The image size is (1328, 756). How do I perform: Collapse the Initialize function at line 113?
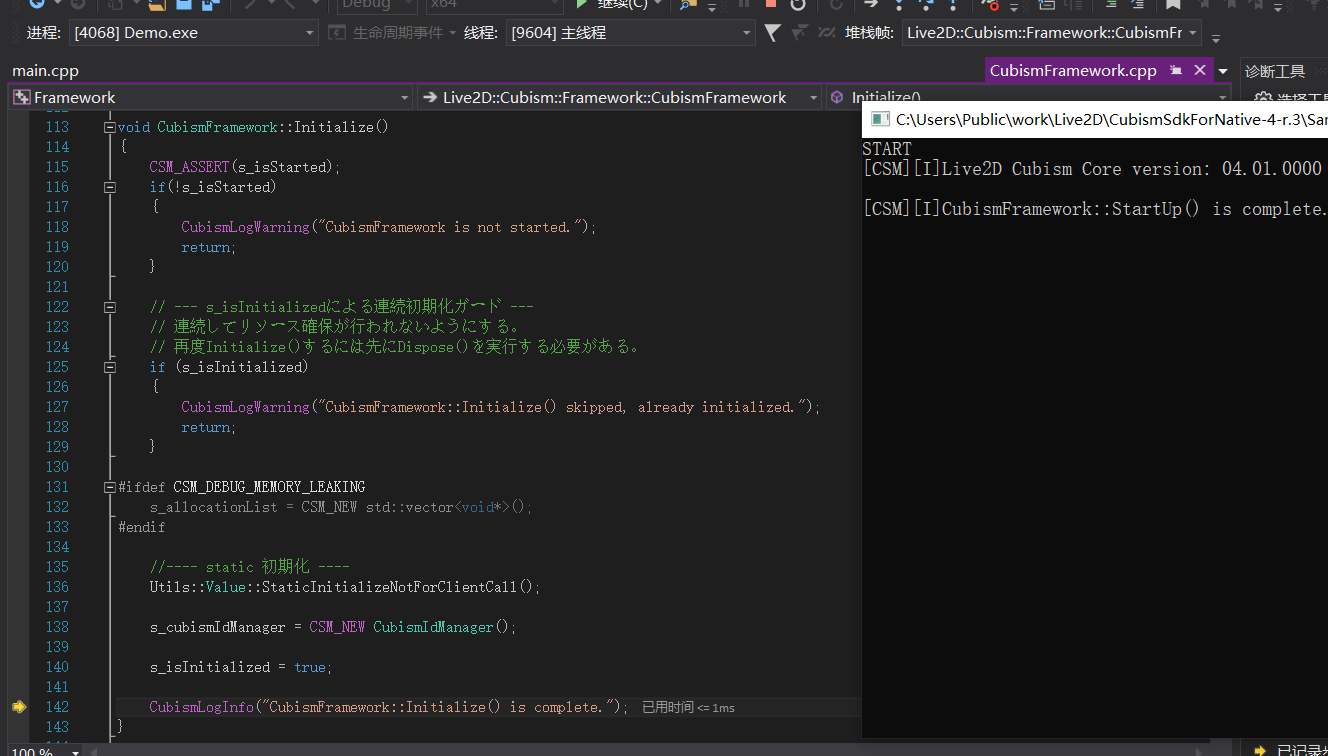[x=110, y=127]
